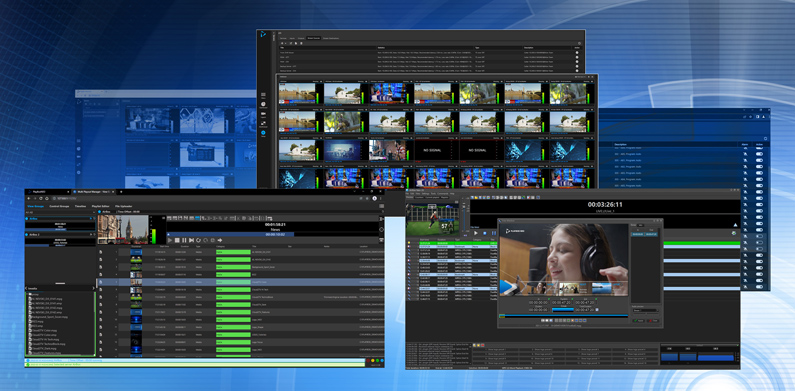795x391 pixels.
Task: Click the browser back arrow
Action: coord(28,198)
